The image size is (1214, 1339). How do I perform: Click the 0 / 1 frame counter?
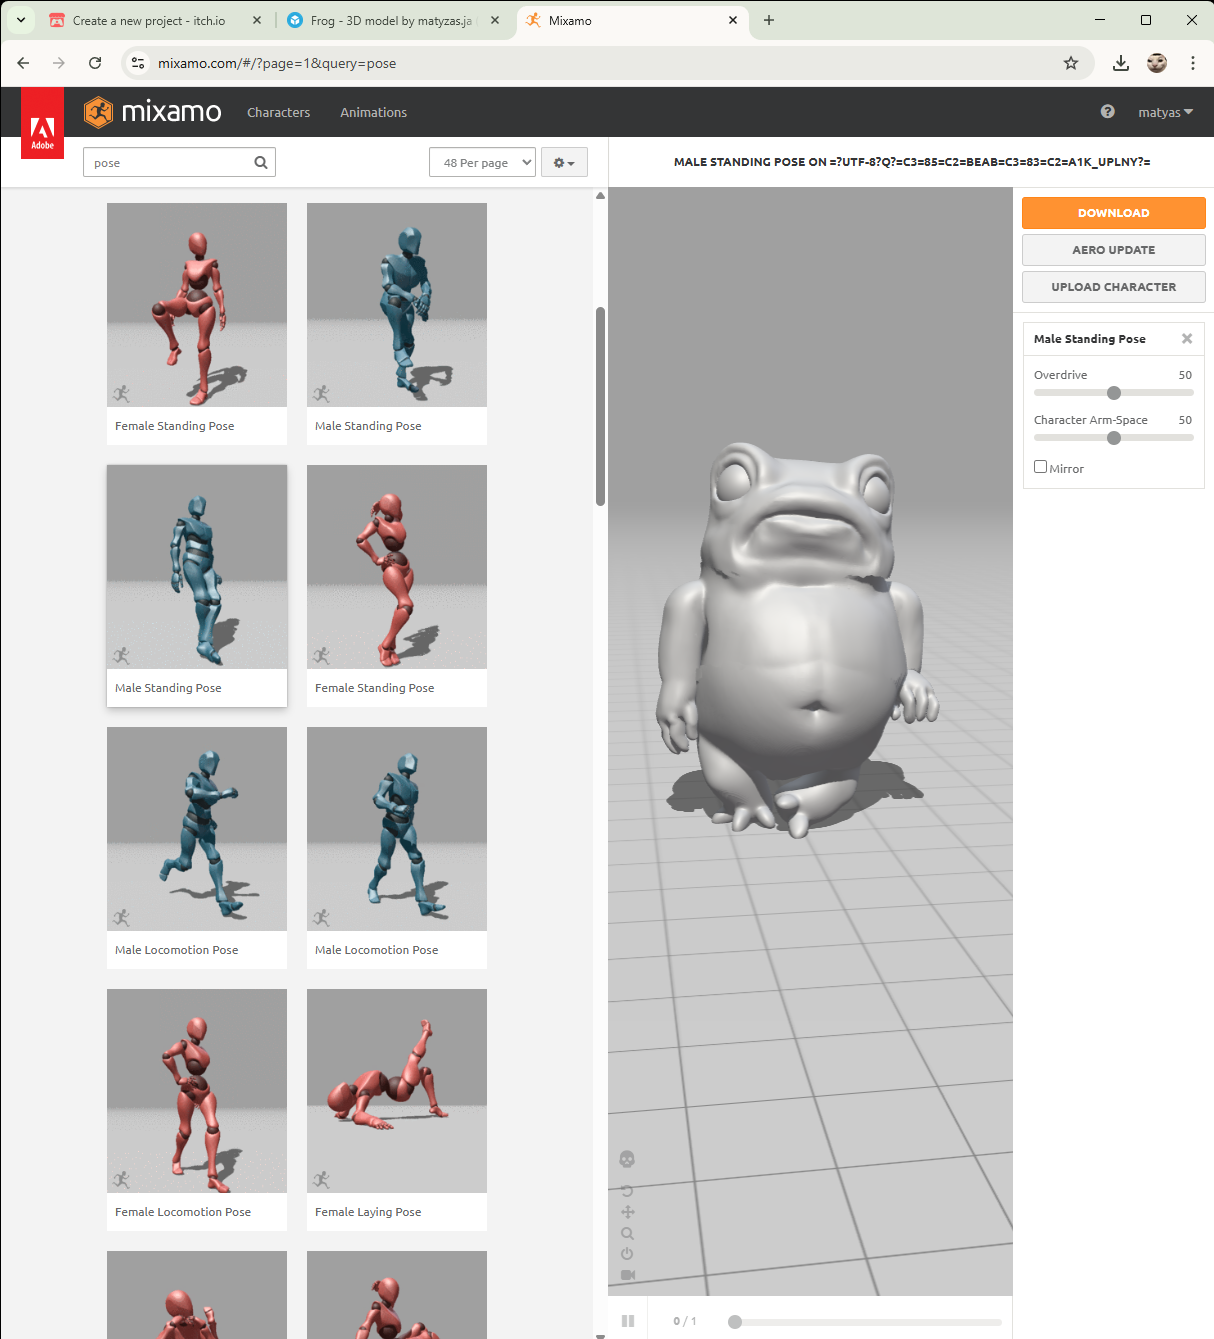(x=685, y=1321)
